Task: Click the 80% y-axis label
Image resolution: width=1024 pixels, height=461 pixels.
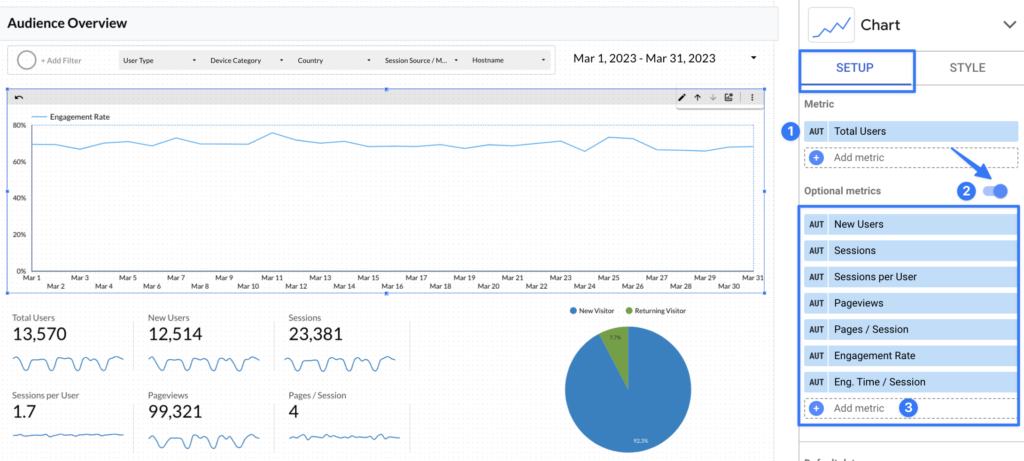Action: [x=19, y=125]
